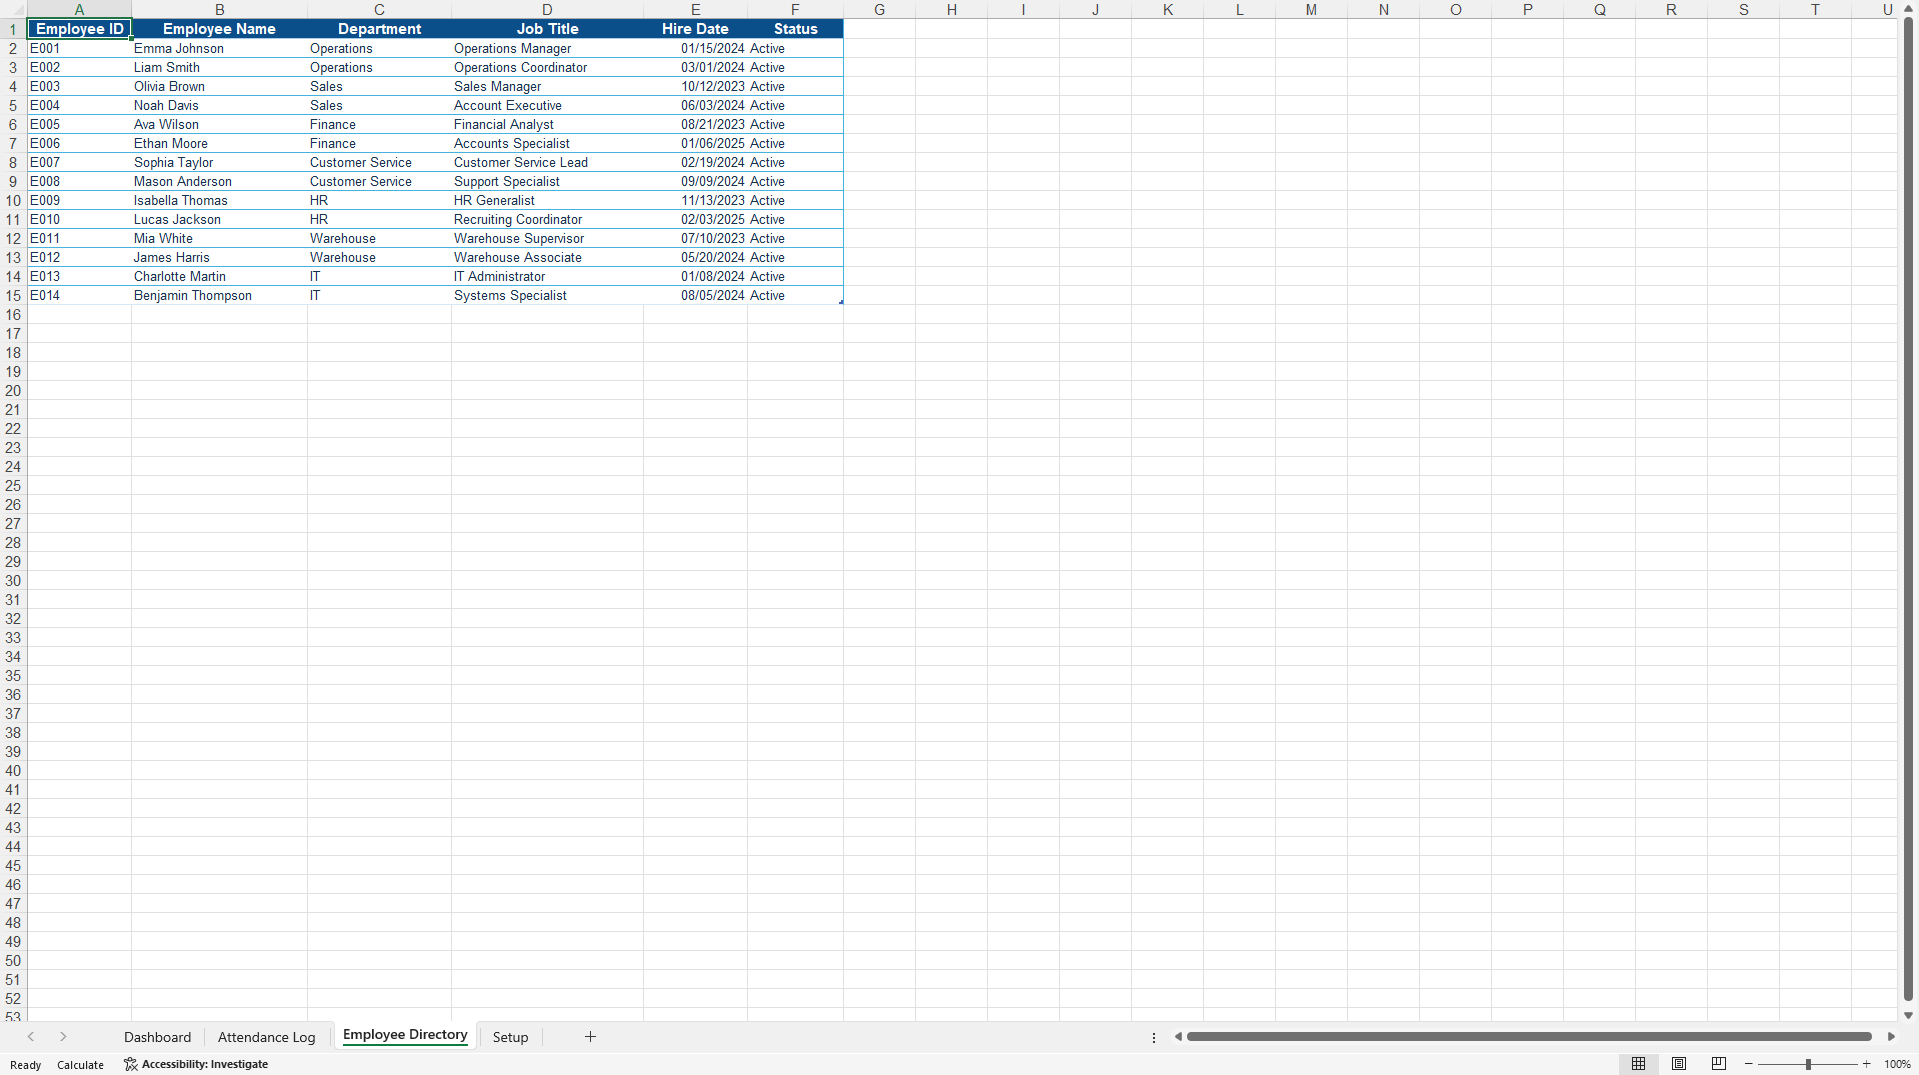The width and height of the screenshot is (1919, 1075).
Task: Select cell containing Charlotte Martin
Action: (x=219, y=276)
